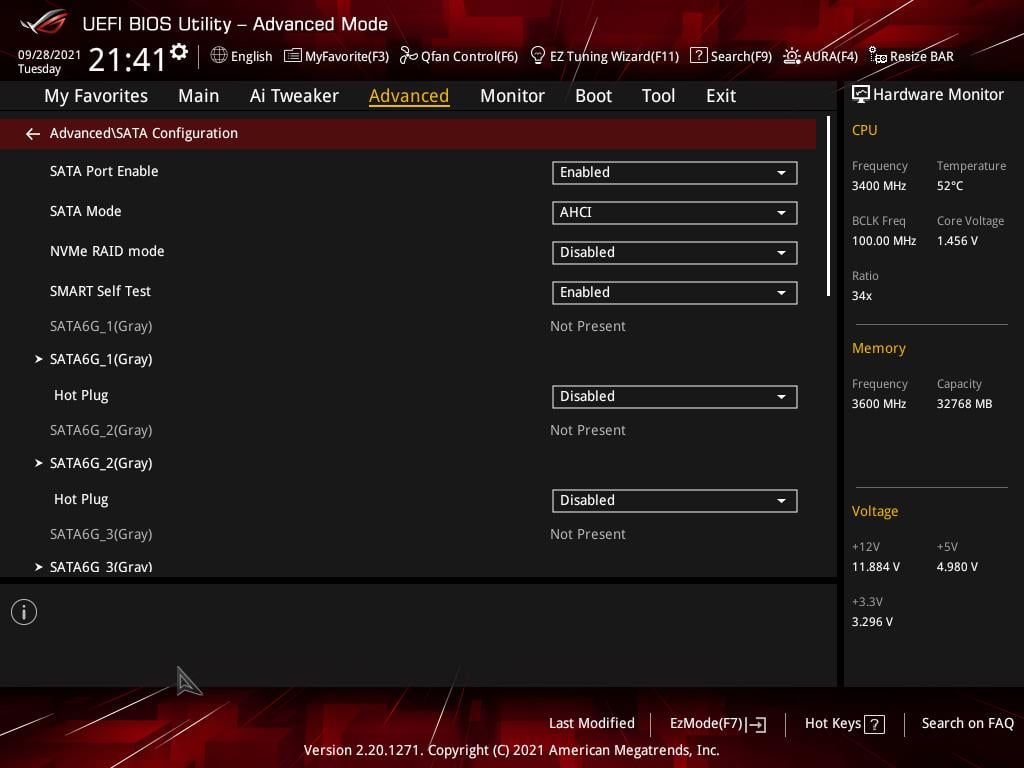The width and height of the screenshot is (1024, 768).
Task: Click the Resize BAR icon
Action: click(x=877, y=56)
